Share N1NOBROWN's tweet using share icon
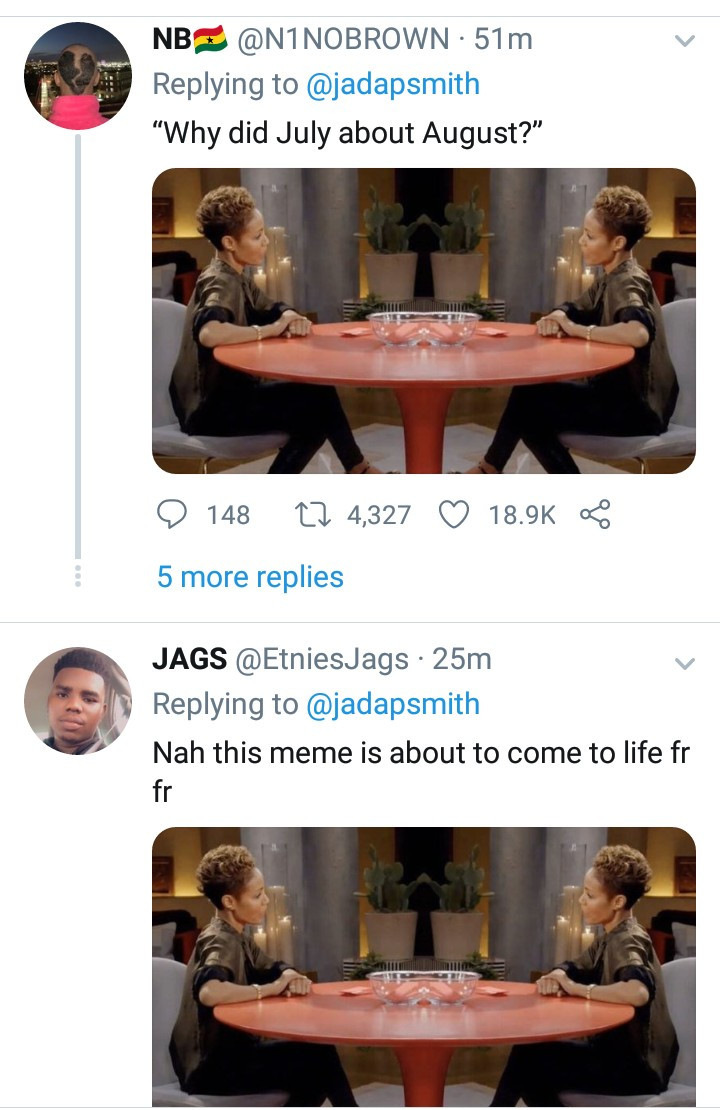720x1110 pixels. point(594,515)
